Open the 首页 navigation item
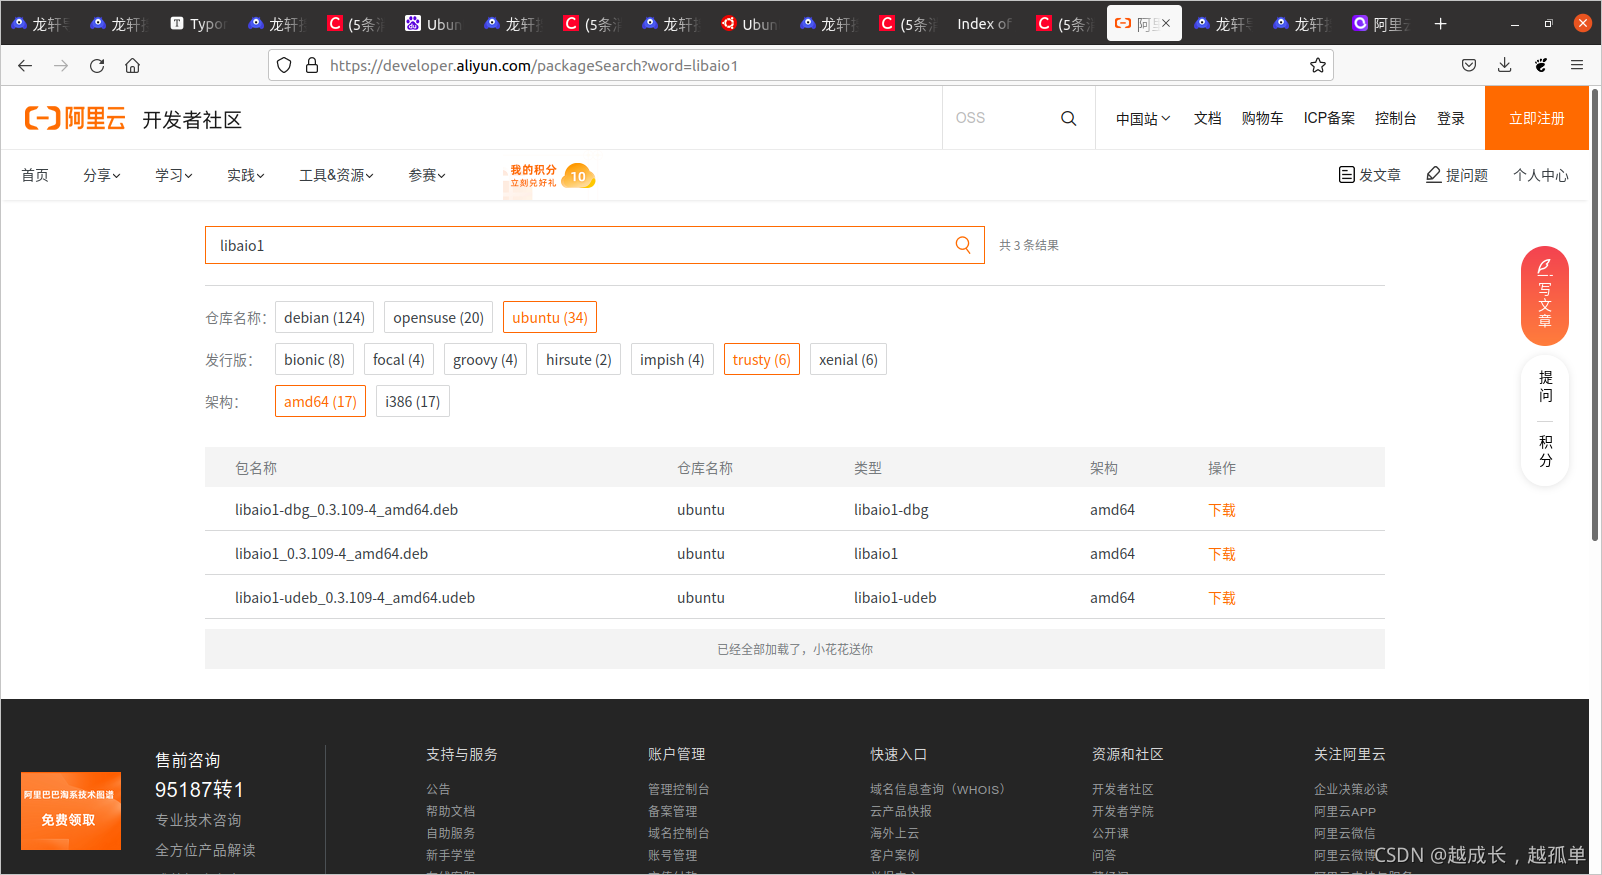 pyautogui.click(x=35, y=175)
